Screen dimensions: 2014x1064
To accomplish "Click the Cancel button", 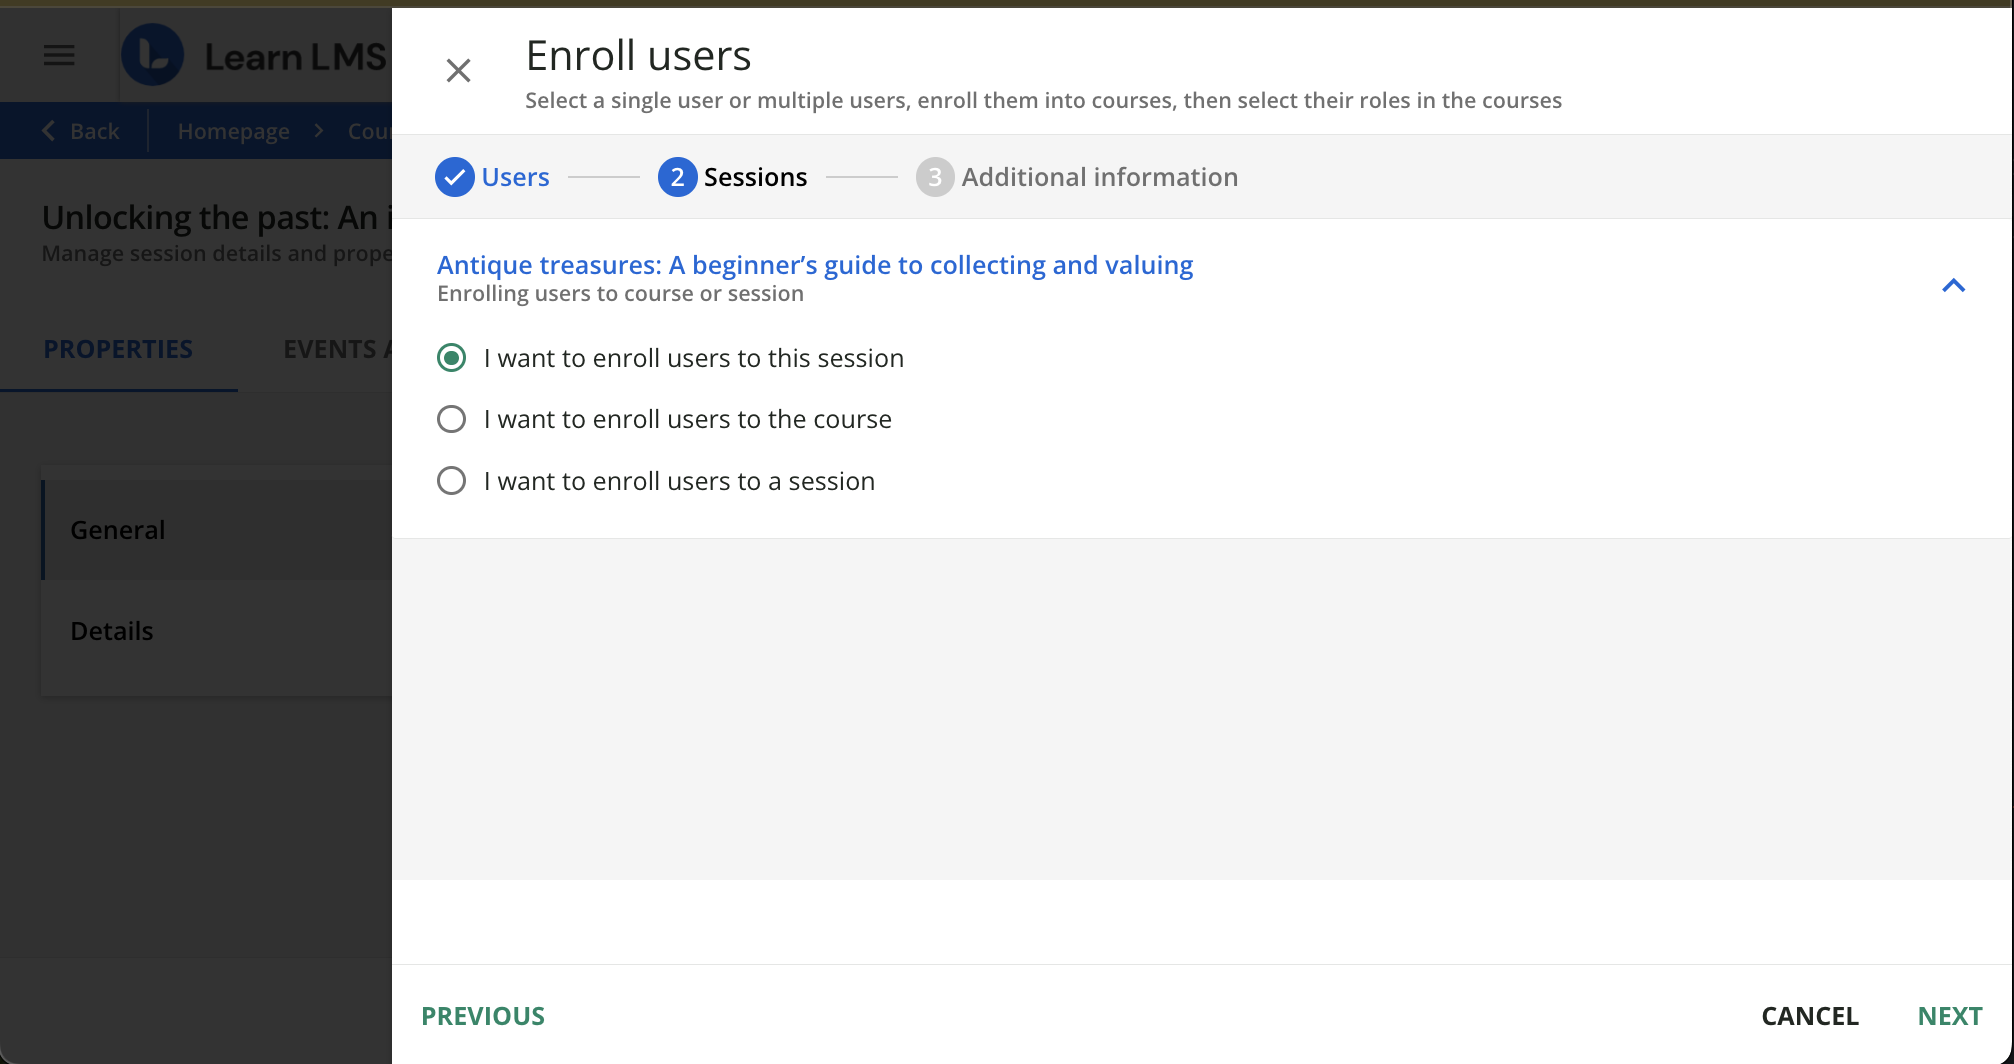I will (1809, 1016).
